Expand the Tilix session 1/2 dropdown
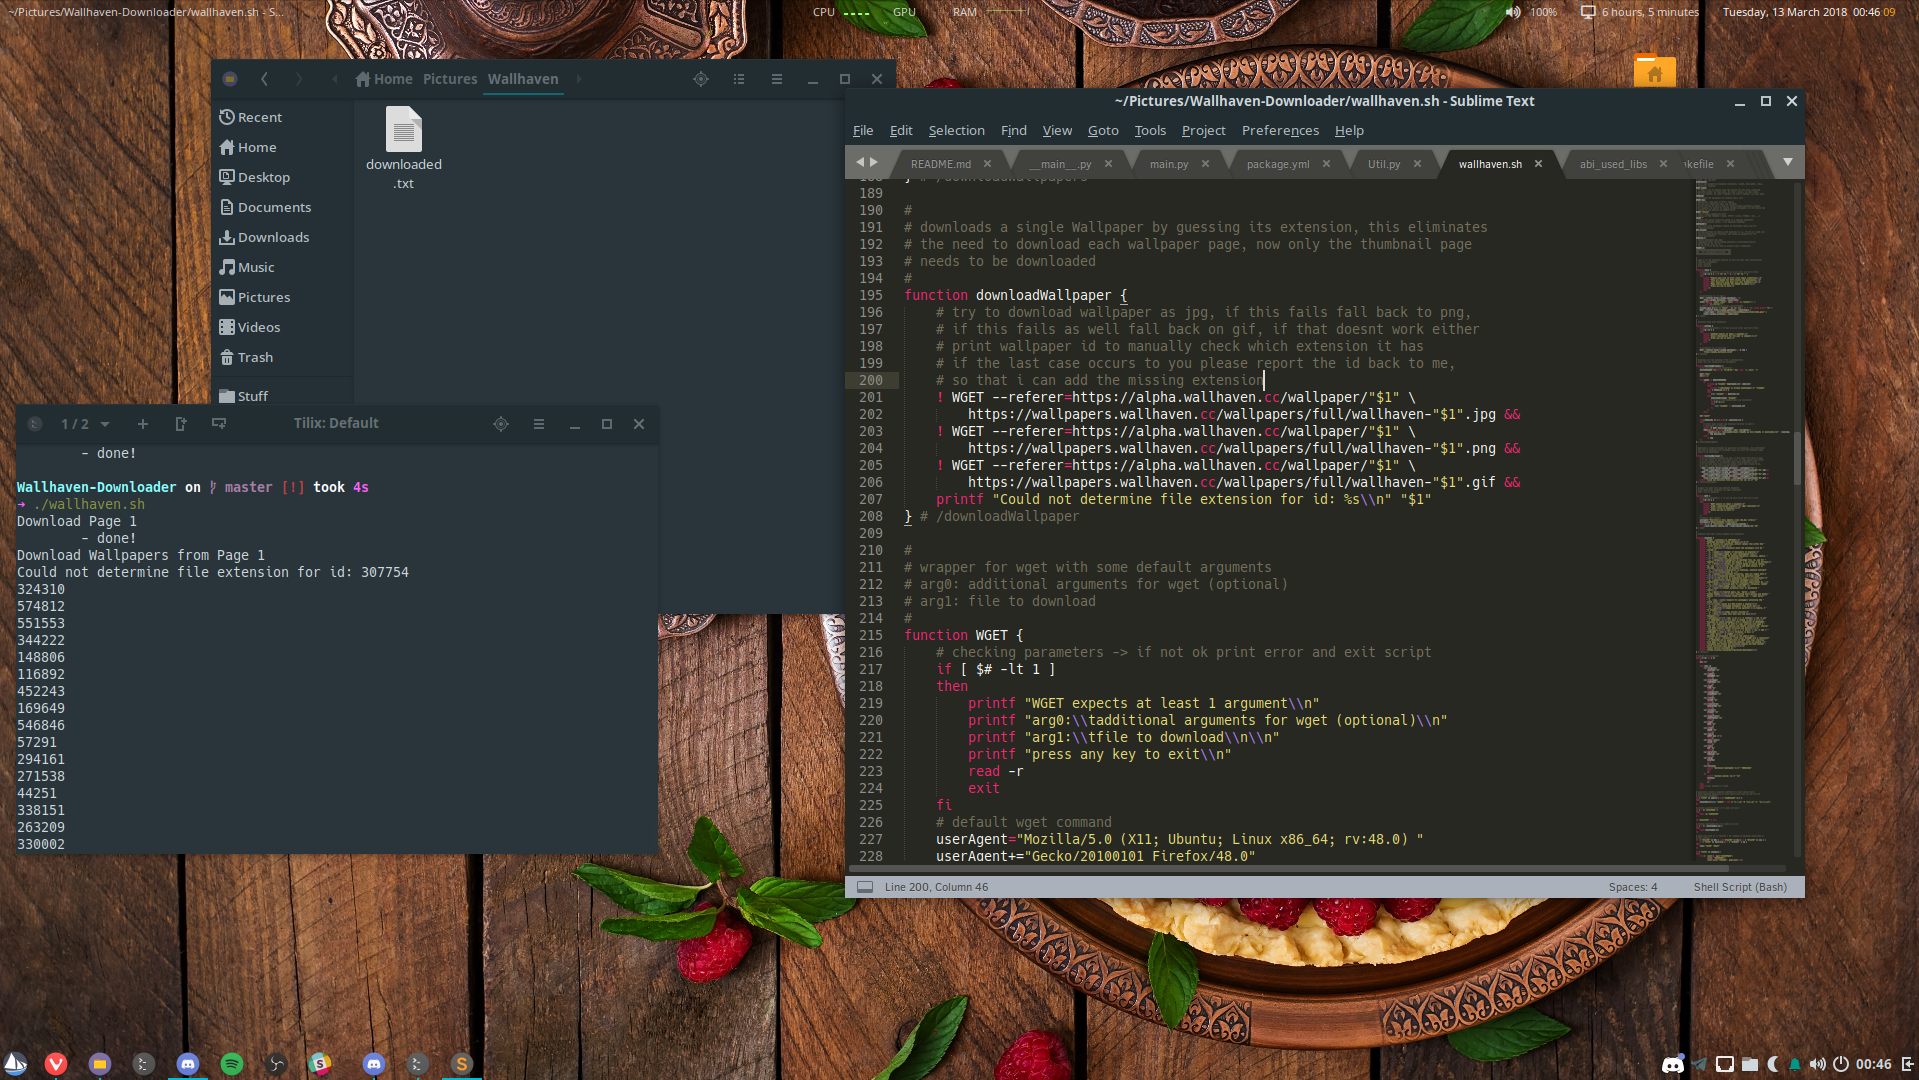This screenshot has width=1919, height=1080. coord(105,424)
